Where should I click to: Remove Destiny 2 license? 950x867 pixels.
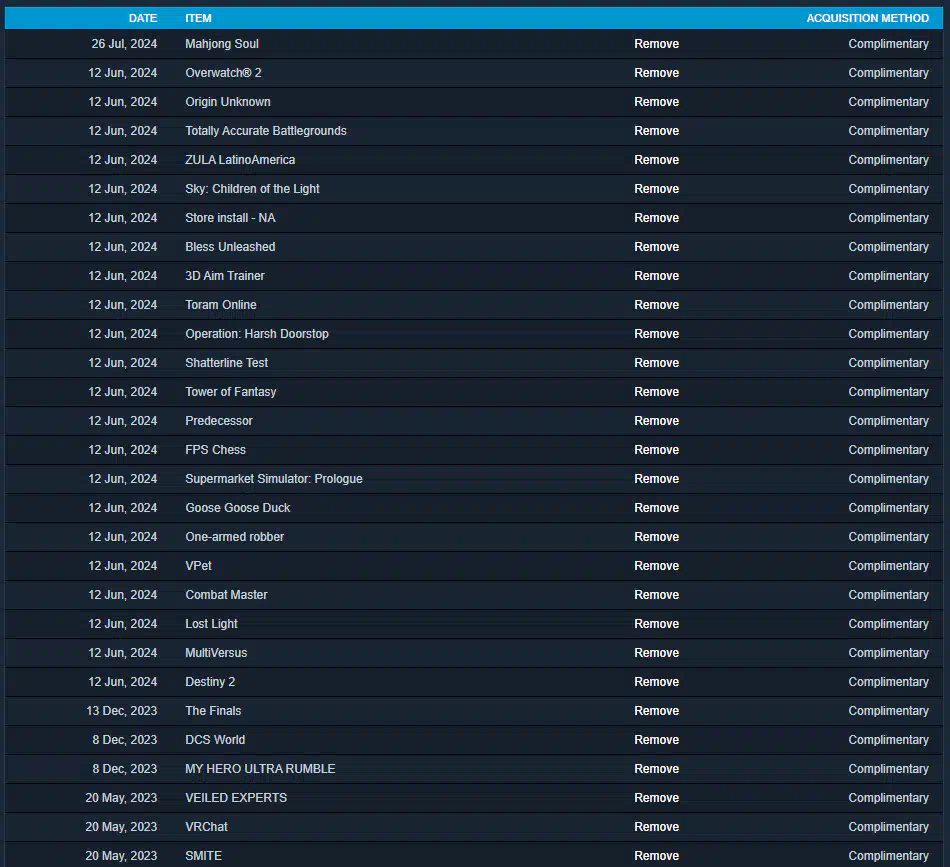(656, 682)
